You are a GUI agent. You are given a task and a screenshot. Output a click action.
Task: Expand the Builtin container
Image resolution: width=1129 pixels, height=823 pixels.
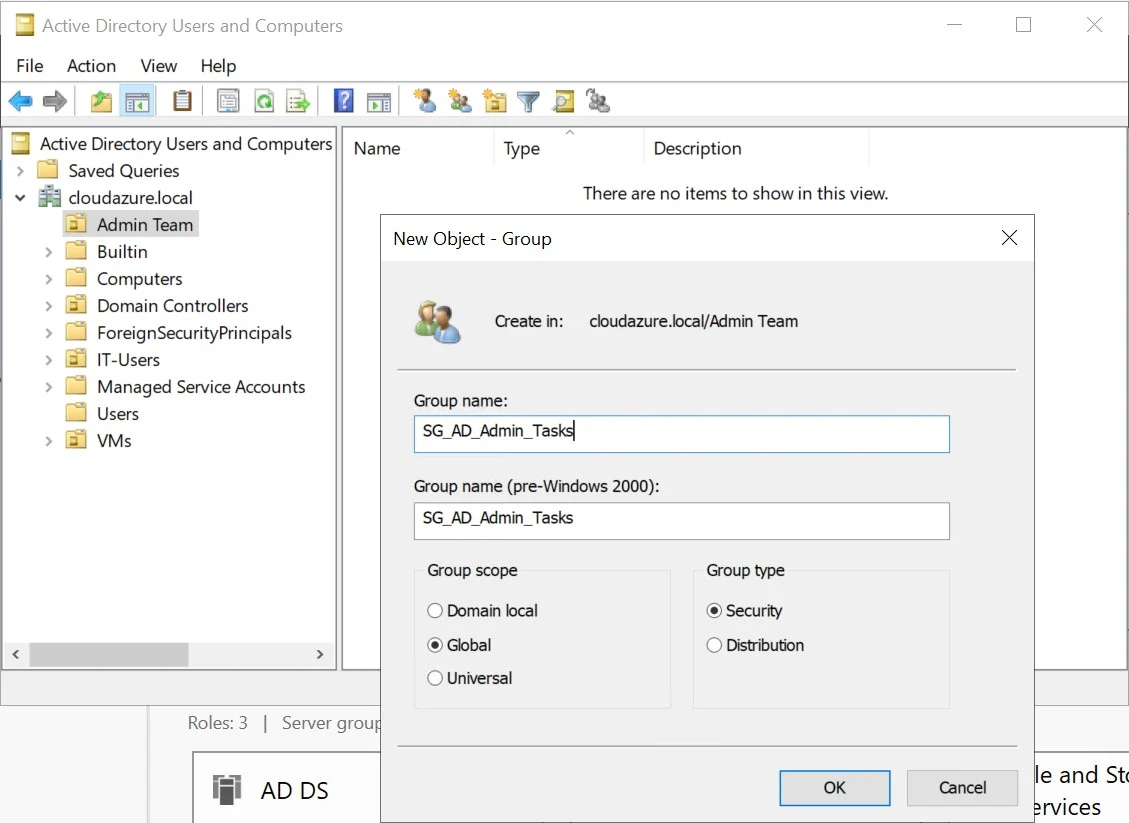48,252
